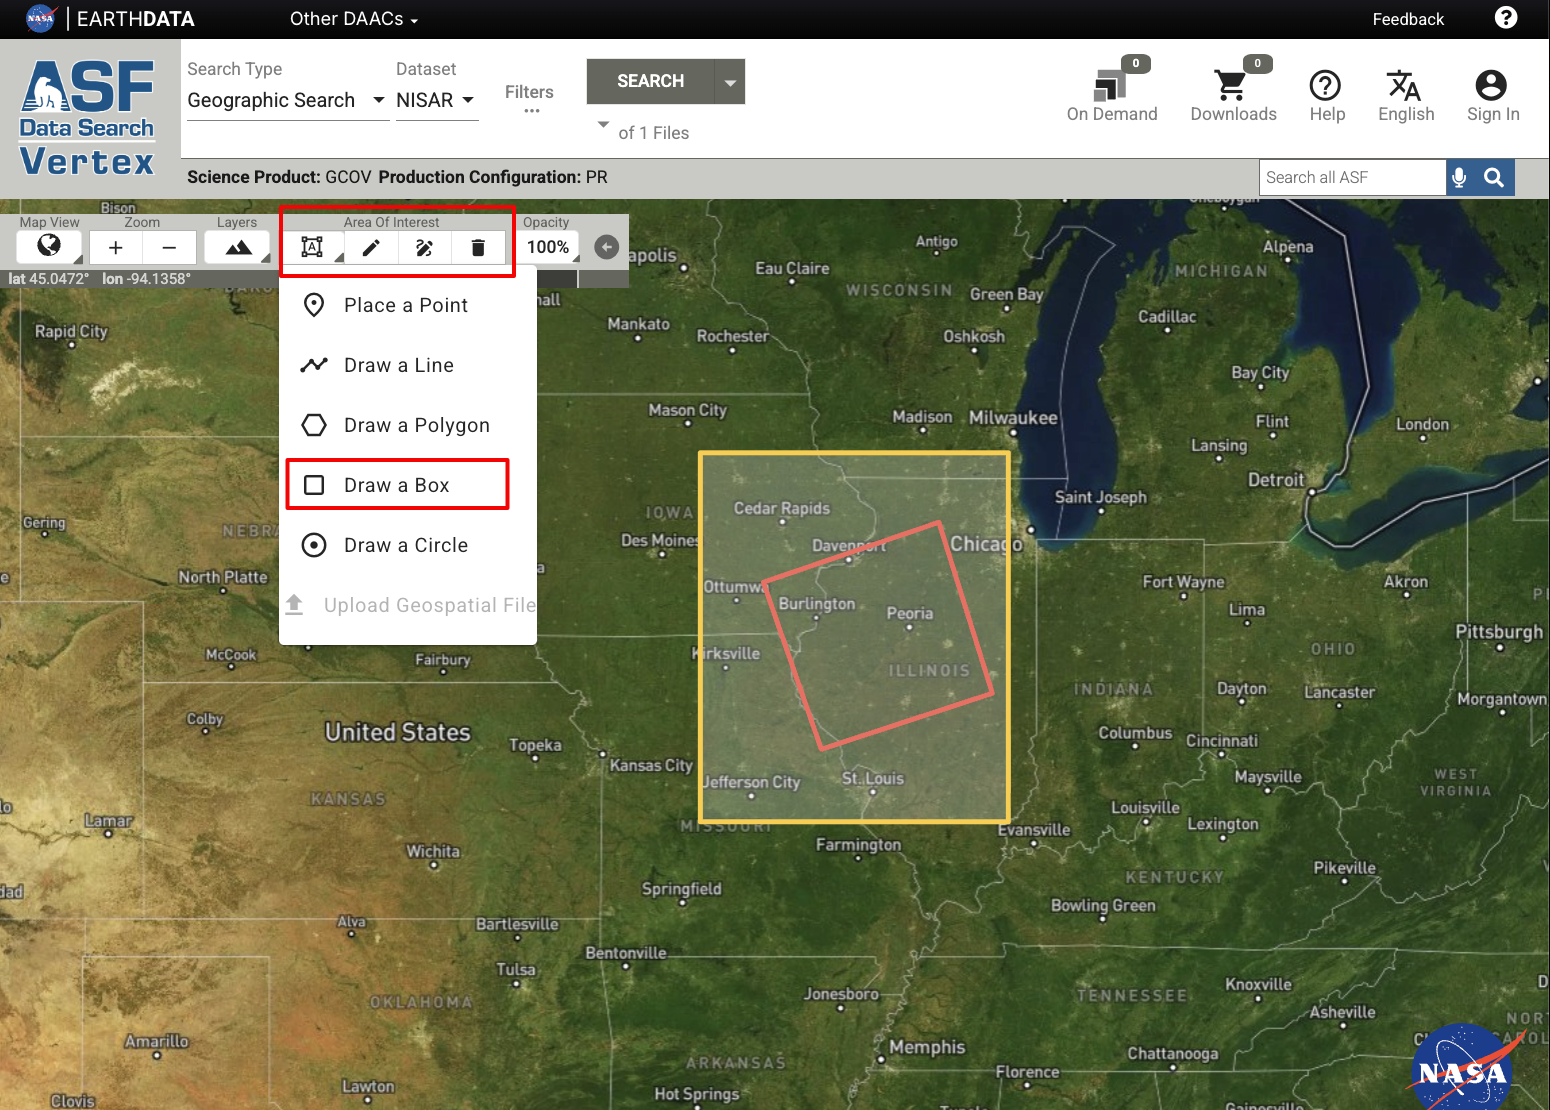1550x1110 pixels.
Task: Select the Draw a Line tool
Action: click(x=397, y=364)
